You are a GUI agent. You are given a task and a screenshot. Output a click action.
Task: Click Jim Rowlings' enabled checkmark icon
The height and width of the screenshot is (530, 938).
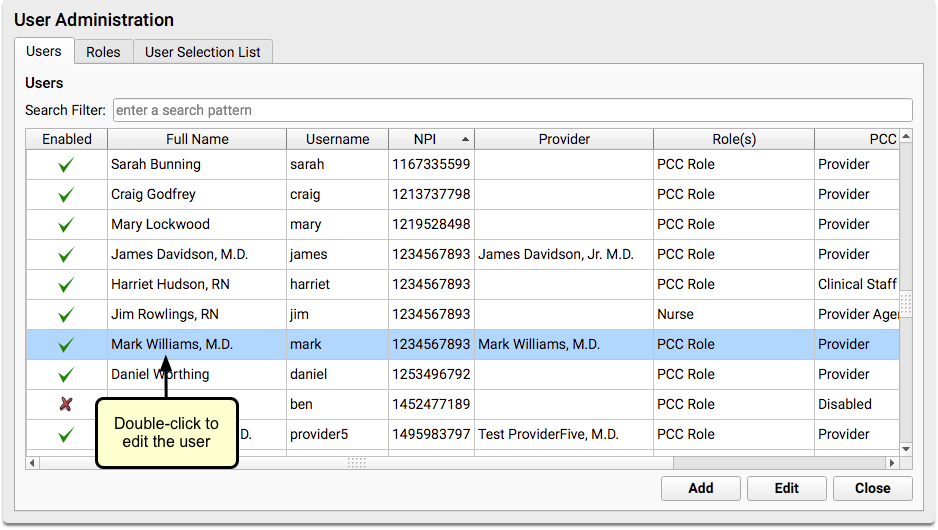click(x=66, y=314)
